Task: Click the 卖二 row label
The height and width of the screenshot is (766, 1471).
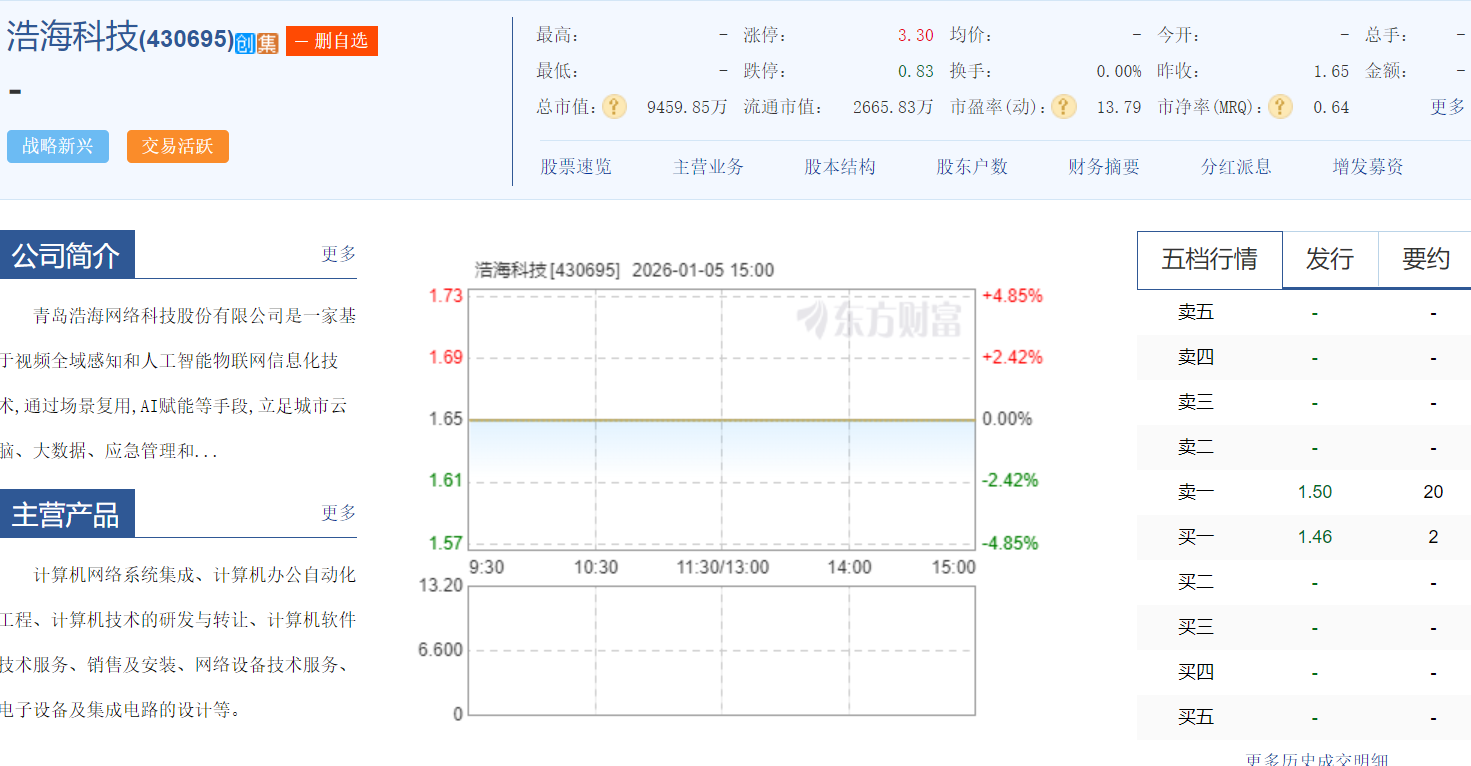Action: tap(1196, 447)
